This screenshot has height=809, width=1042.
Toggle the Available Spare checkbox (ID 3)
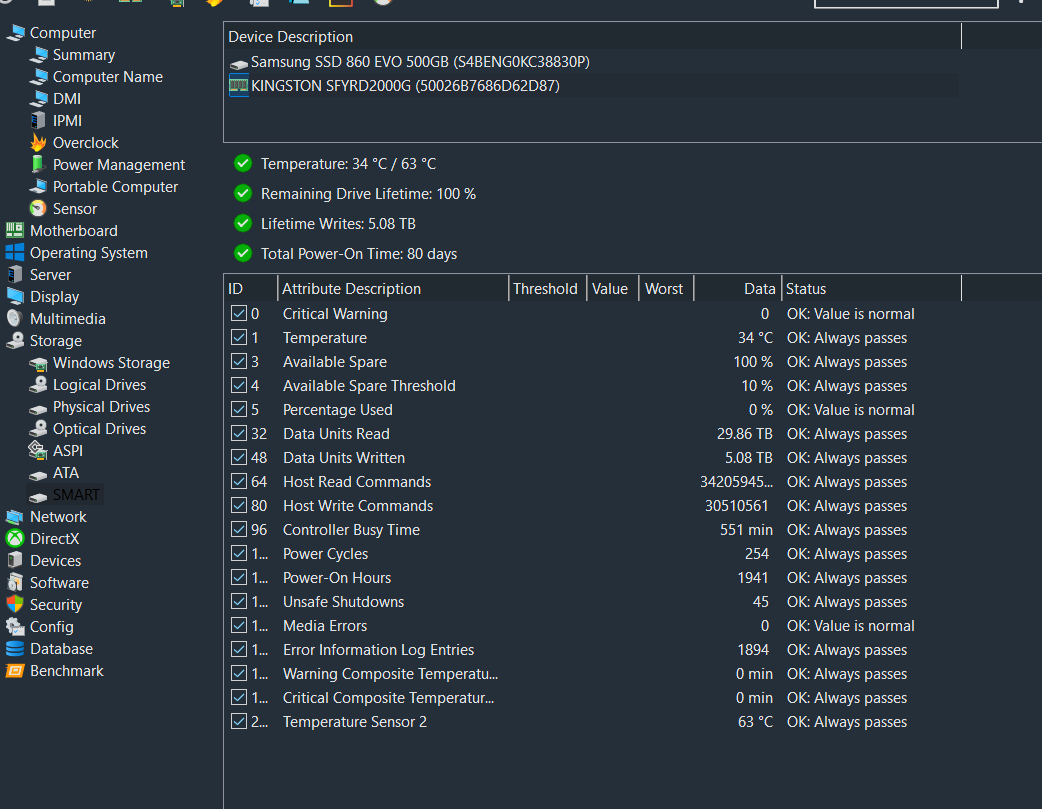pyautogui.click(x=239, y=361)
